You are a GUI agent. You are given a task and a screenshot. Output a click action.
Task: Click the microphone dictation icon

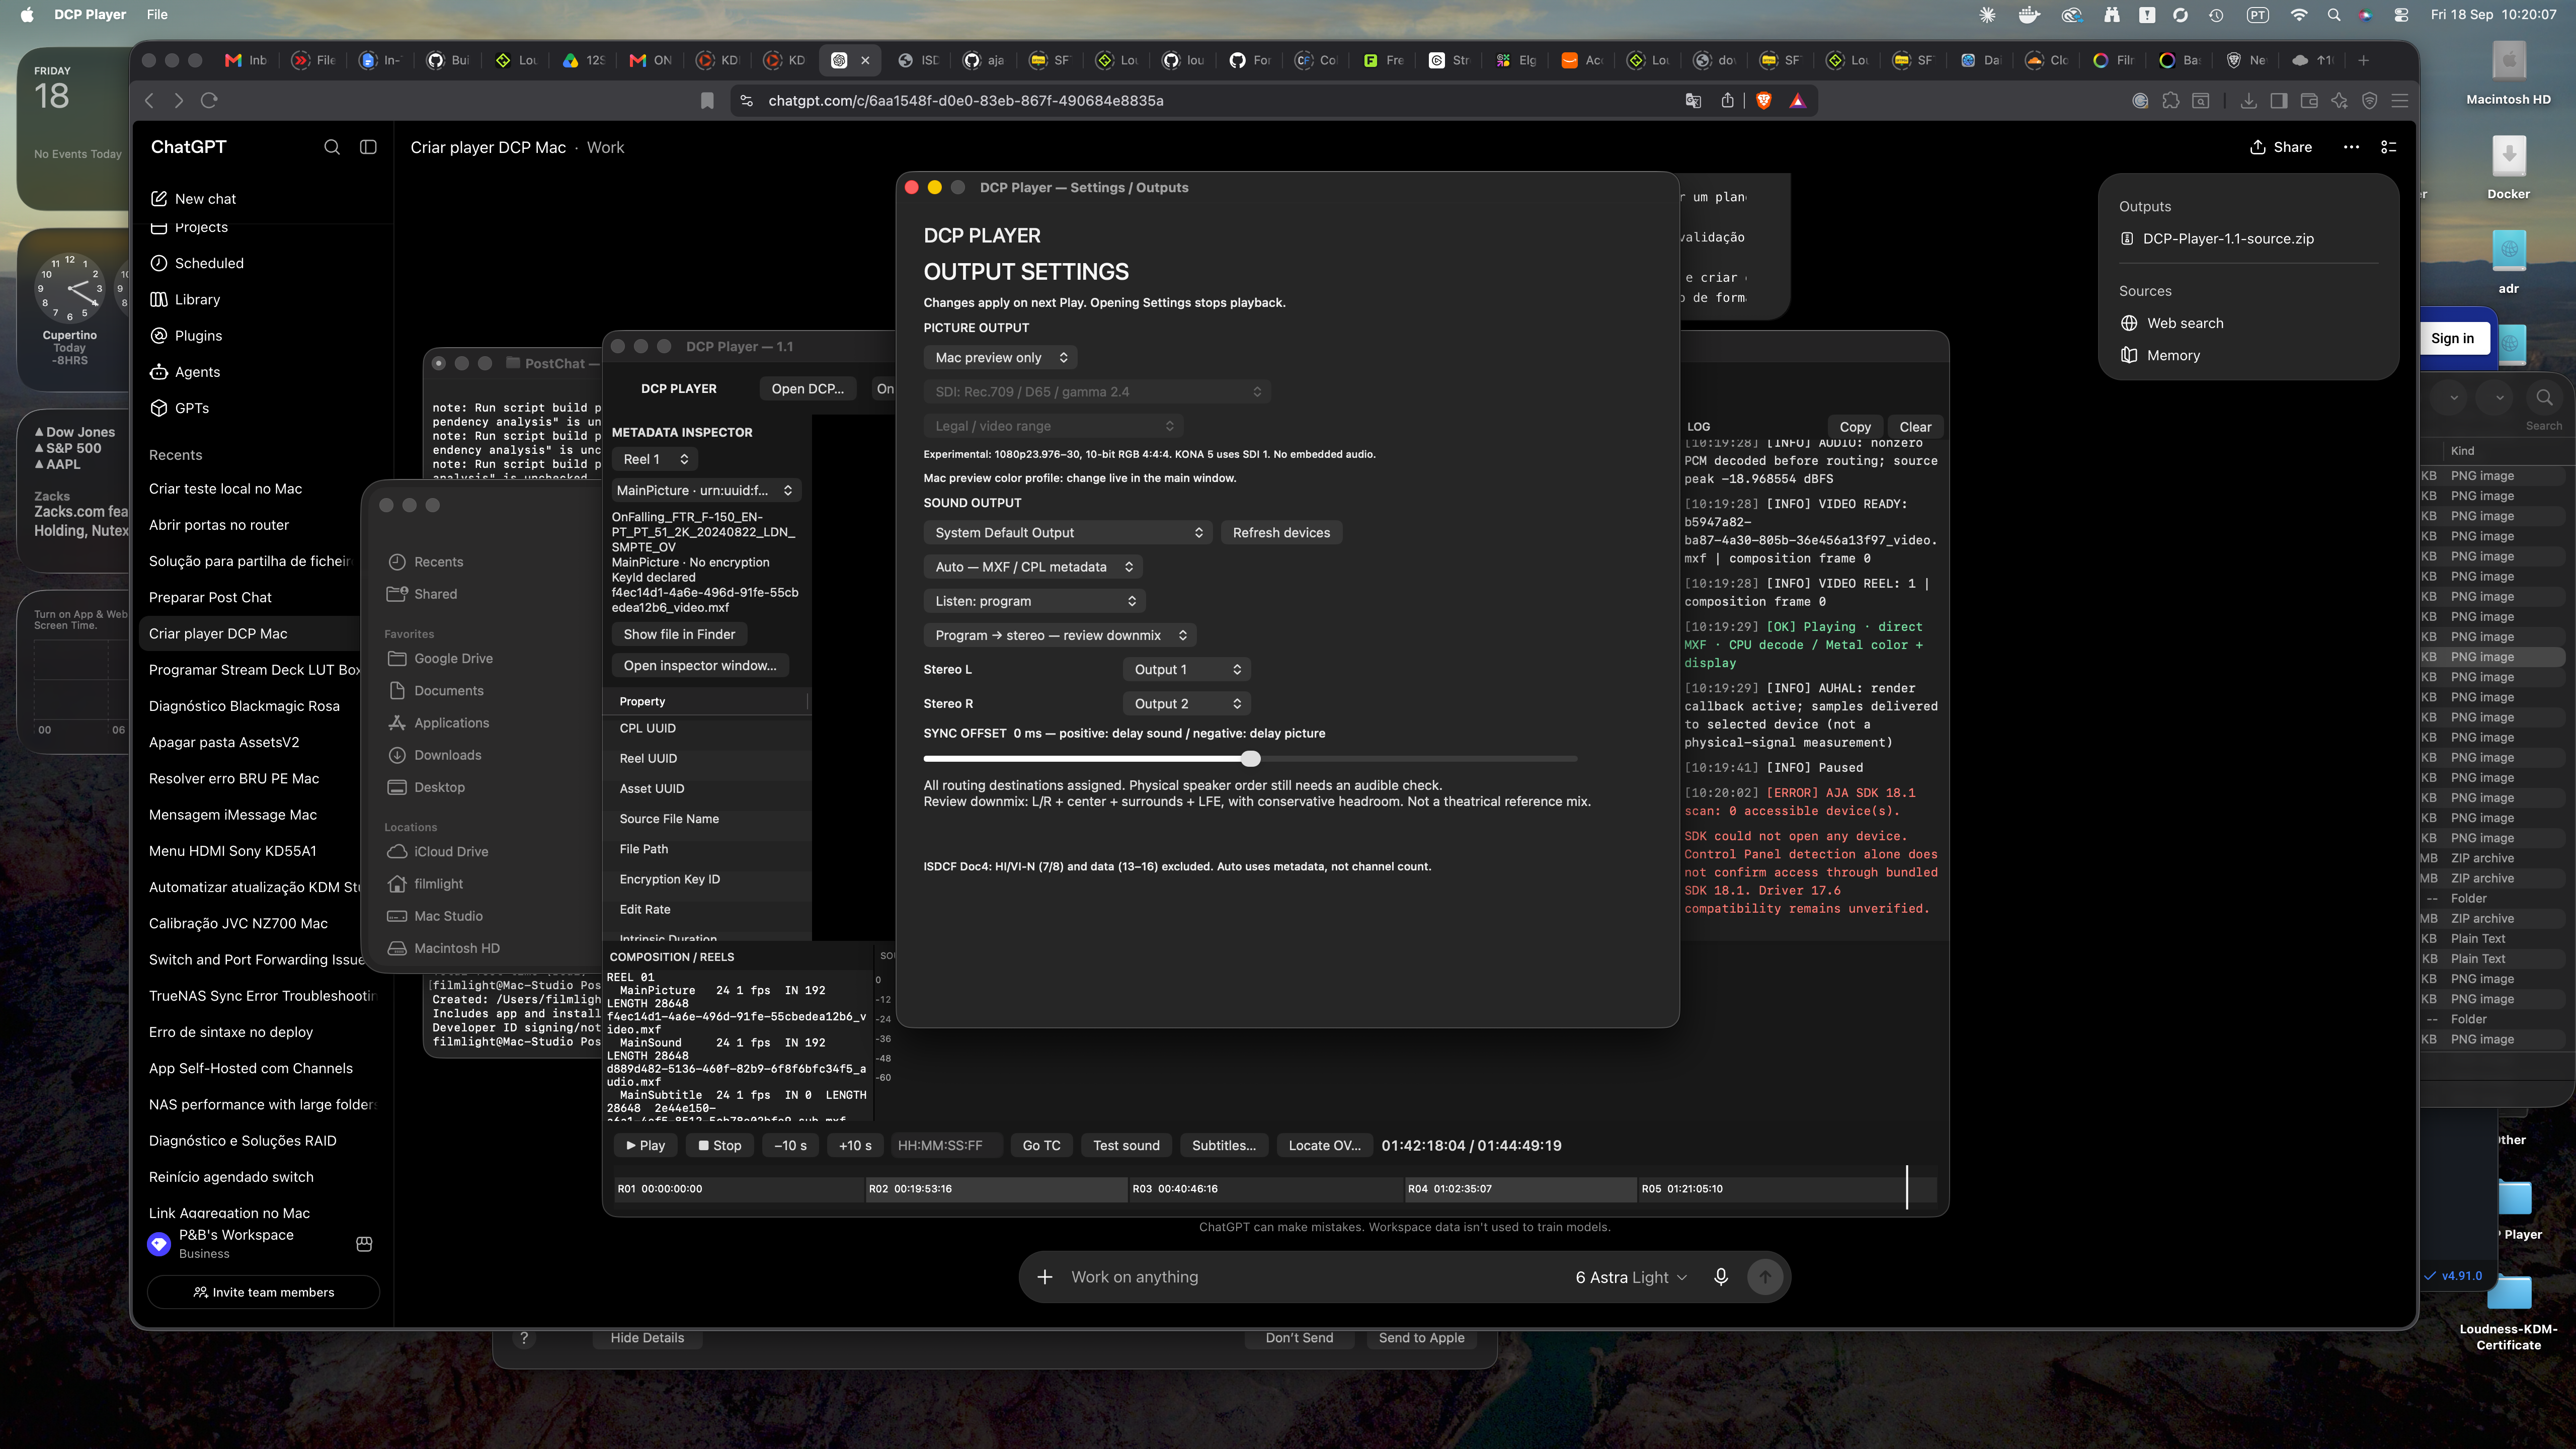tap(1721, 1277)
